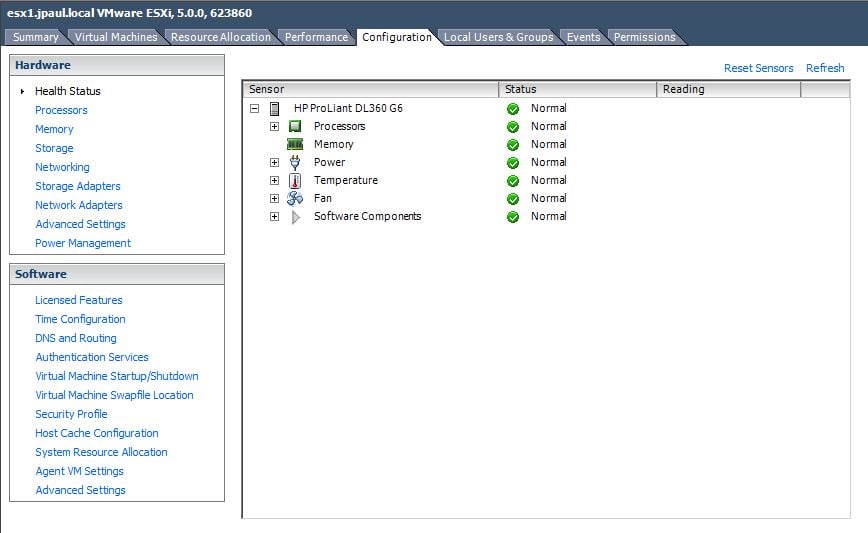Open Virtual Machine Swapfile Location link
This screenshot has height=533, width=868.
pyautogui.click(x=114, y=395)
